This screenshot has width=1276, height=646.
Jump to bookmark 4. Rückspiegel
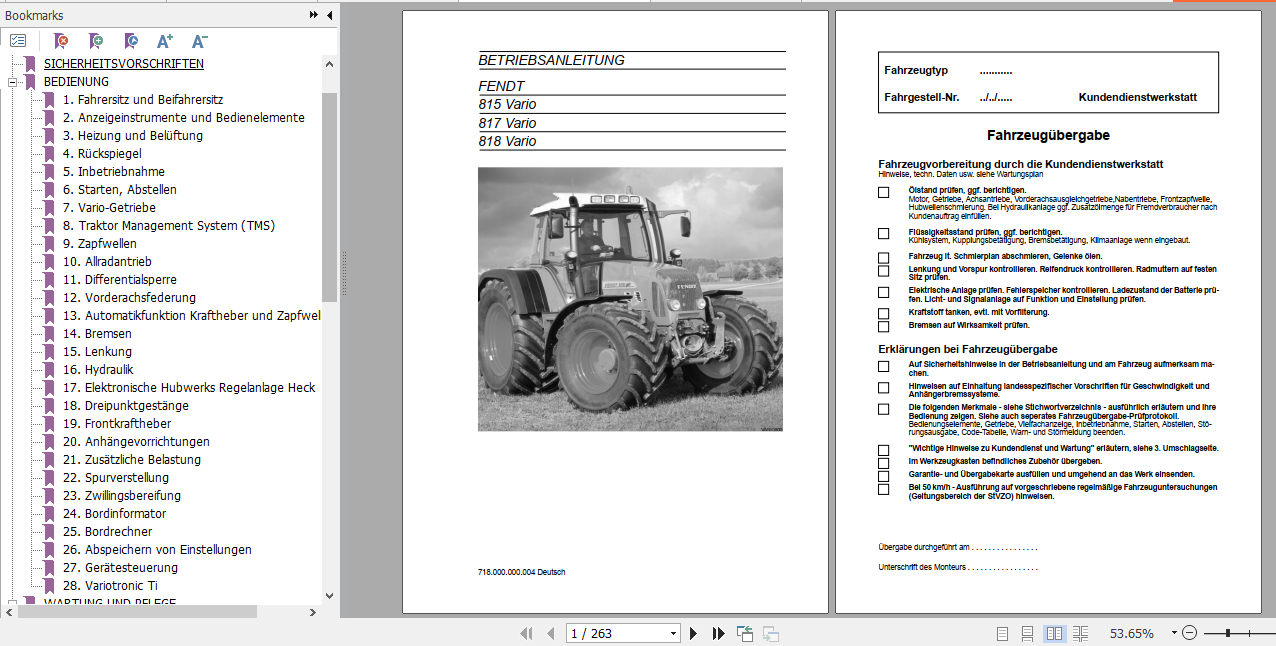coord(102,153)
